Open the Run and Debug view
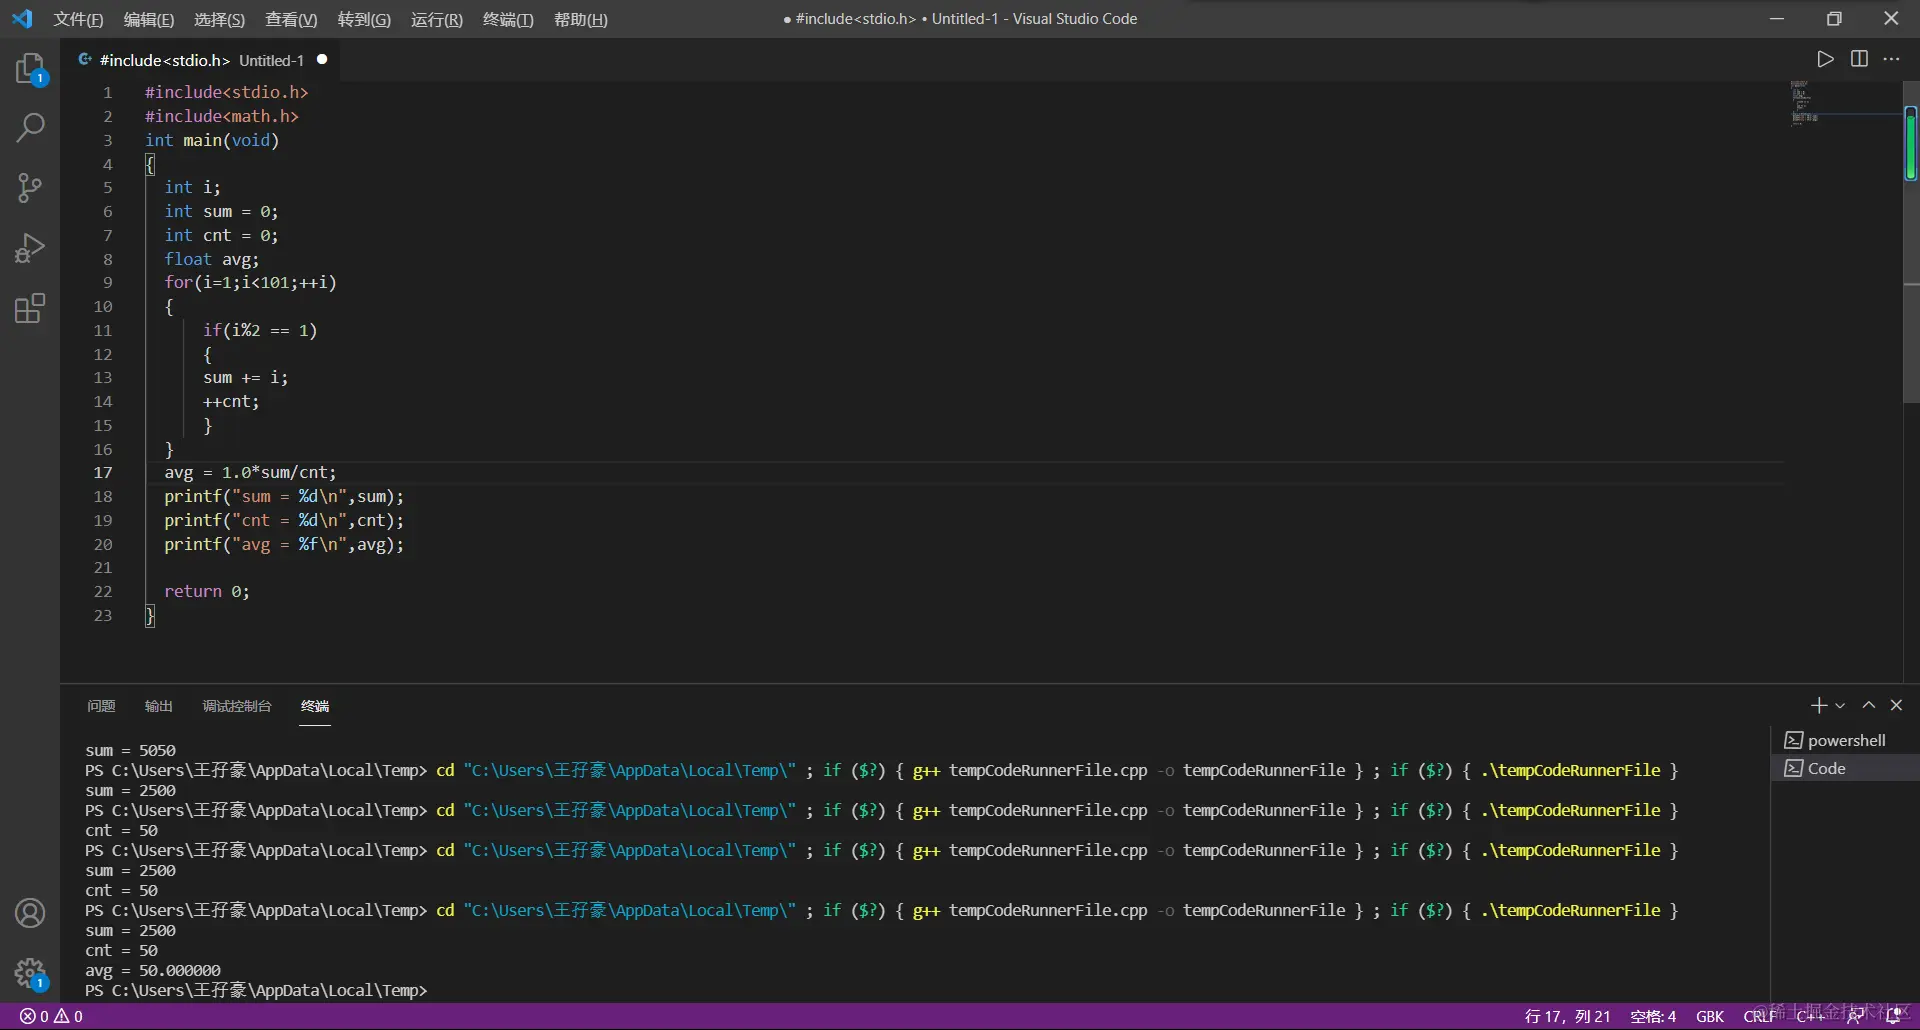 pos(30,248)
